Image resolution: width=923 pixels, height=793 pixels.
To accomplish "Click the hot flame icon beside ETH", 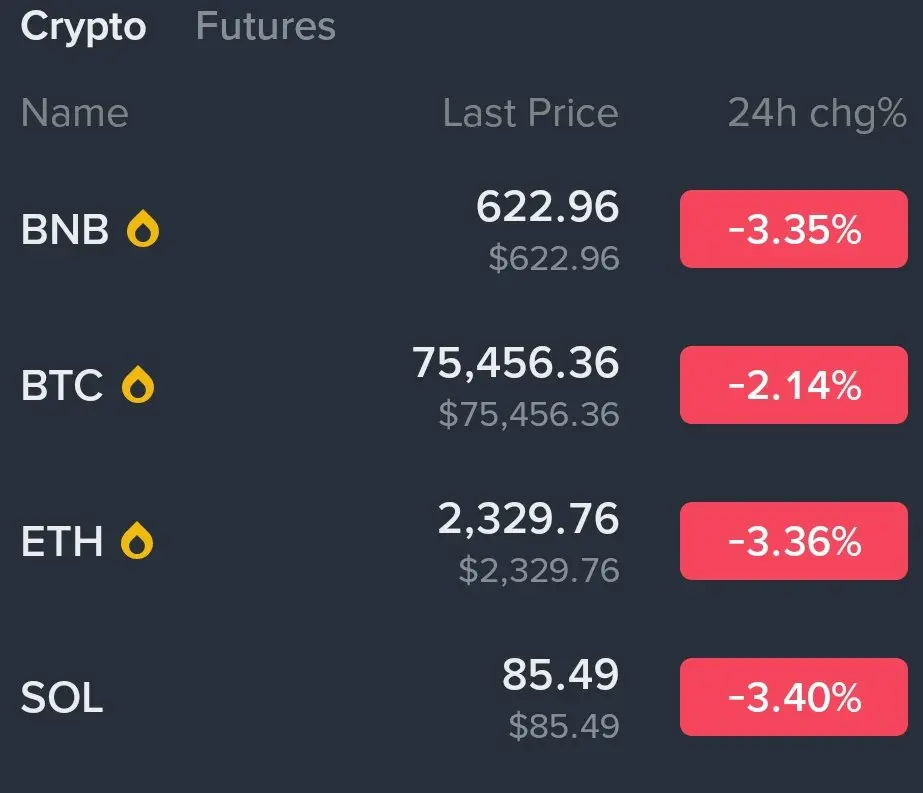I will [x=137, y=540].
